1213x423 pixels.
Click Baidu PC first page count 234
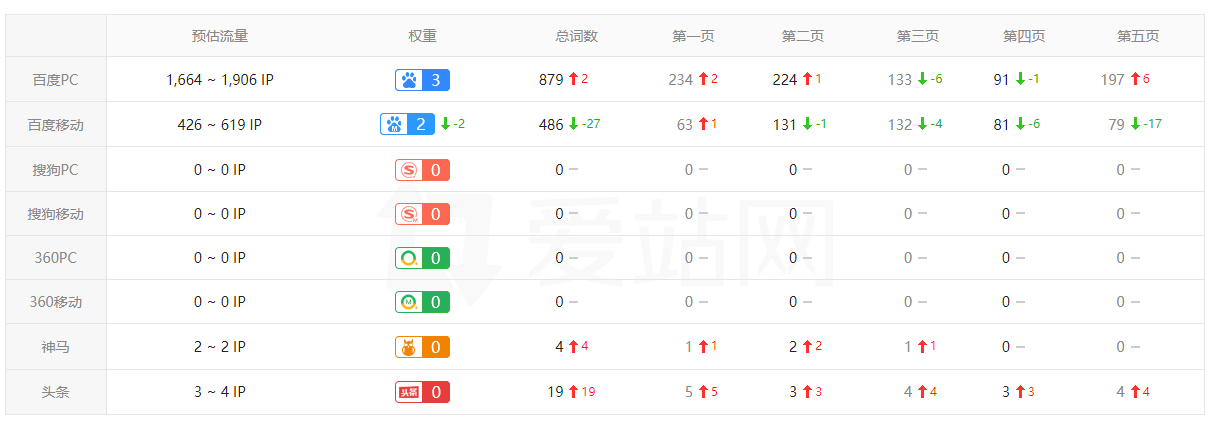coord(681,80)
